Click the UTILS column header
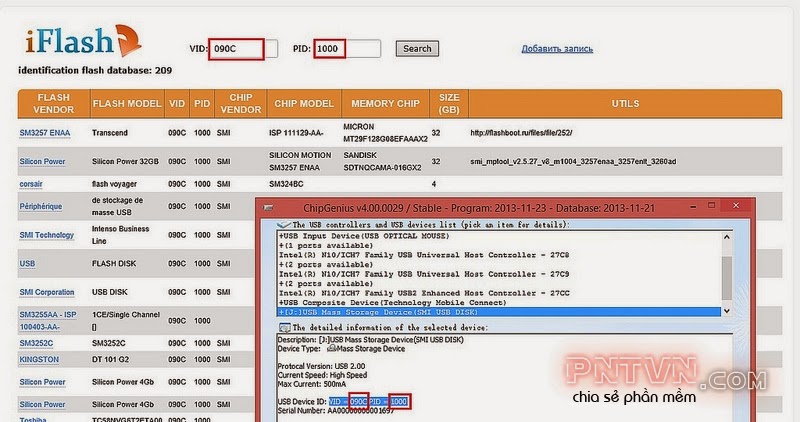Image resolution: width=800 pixels, height=422 pixels. (625, 104)
